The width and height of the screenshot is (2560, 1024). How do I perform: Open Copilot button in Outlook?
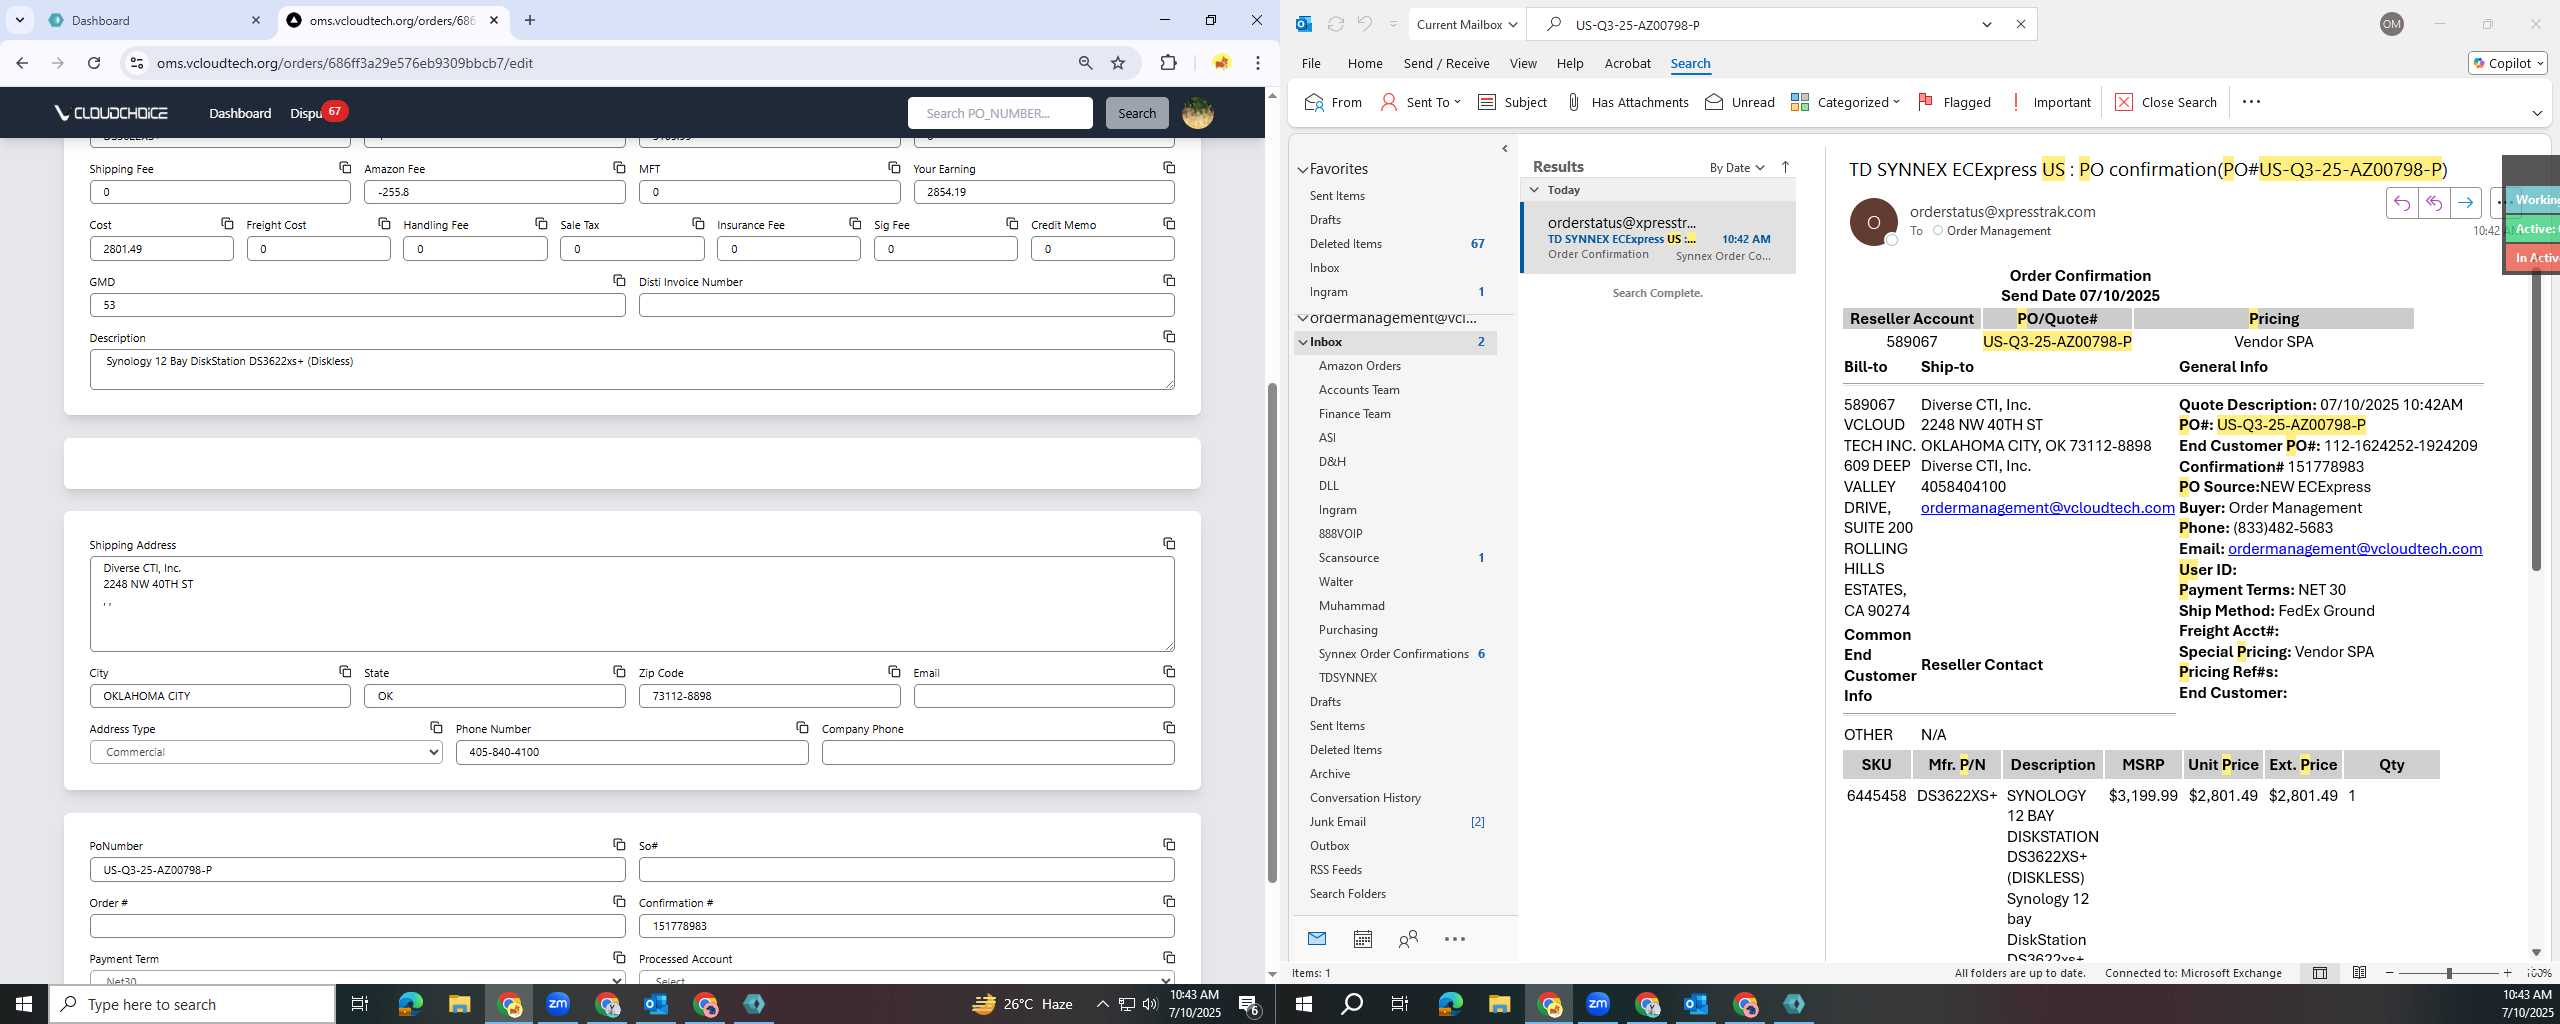click(2508, 63)
